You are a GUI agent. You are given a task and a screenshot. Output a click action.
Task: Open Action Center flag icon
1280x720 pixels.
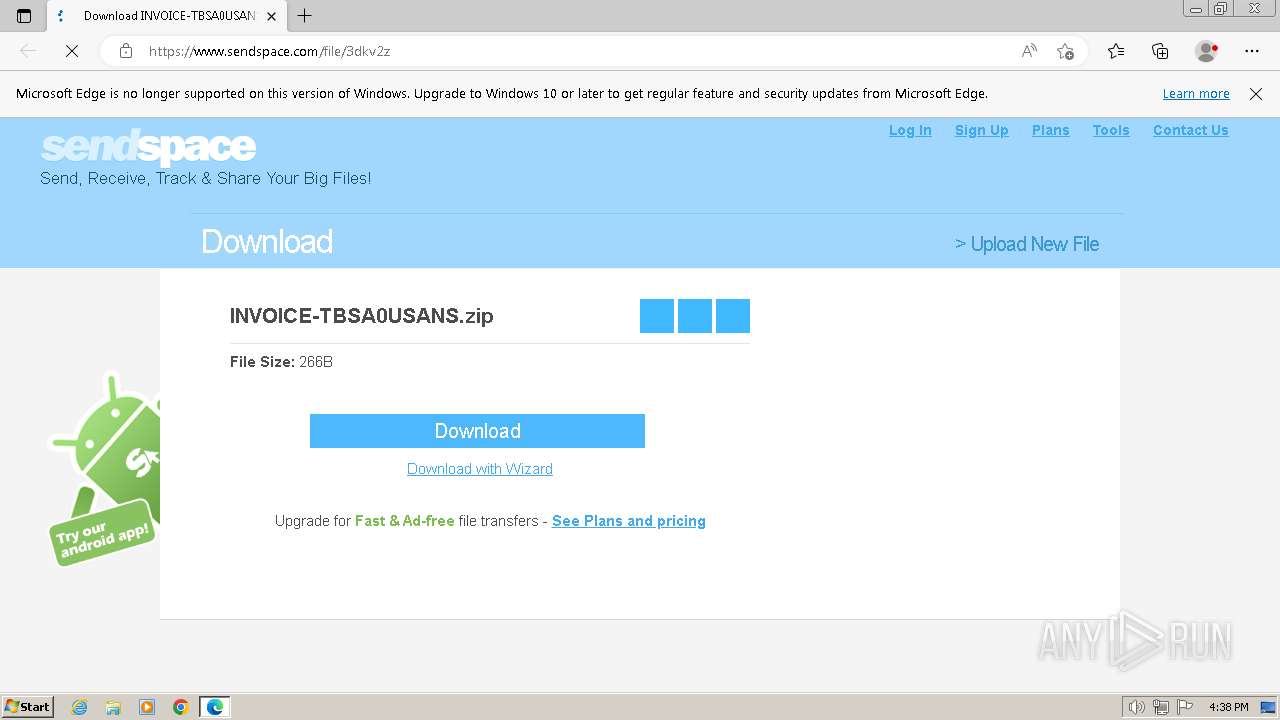click(1185, 707)
